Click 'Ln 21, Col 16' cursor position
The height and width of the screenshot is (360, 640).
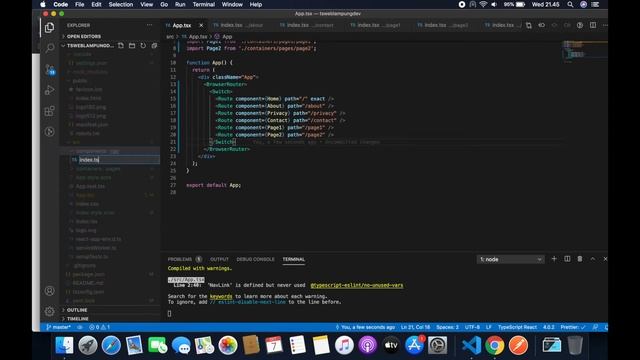tap(415, 327)
